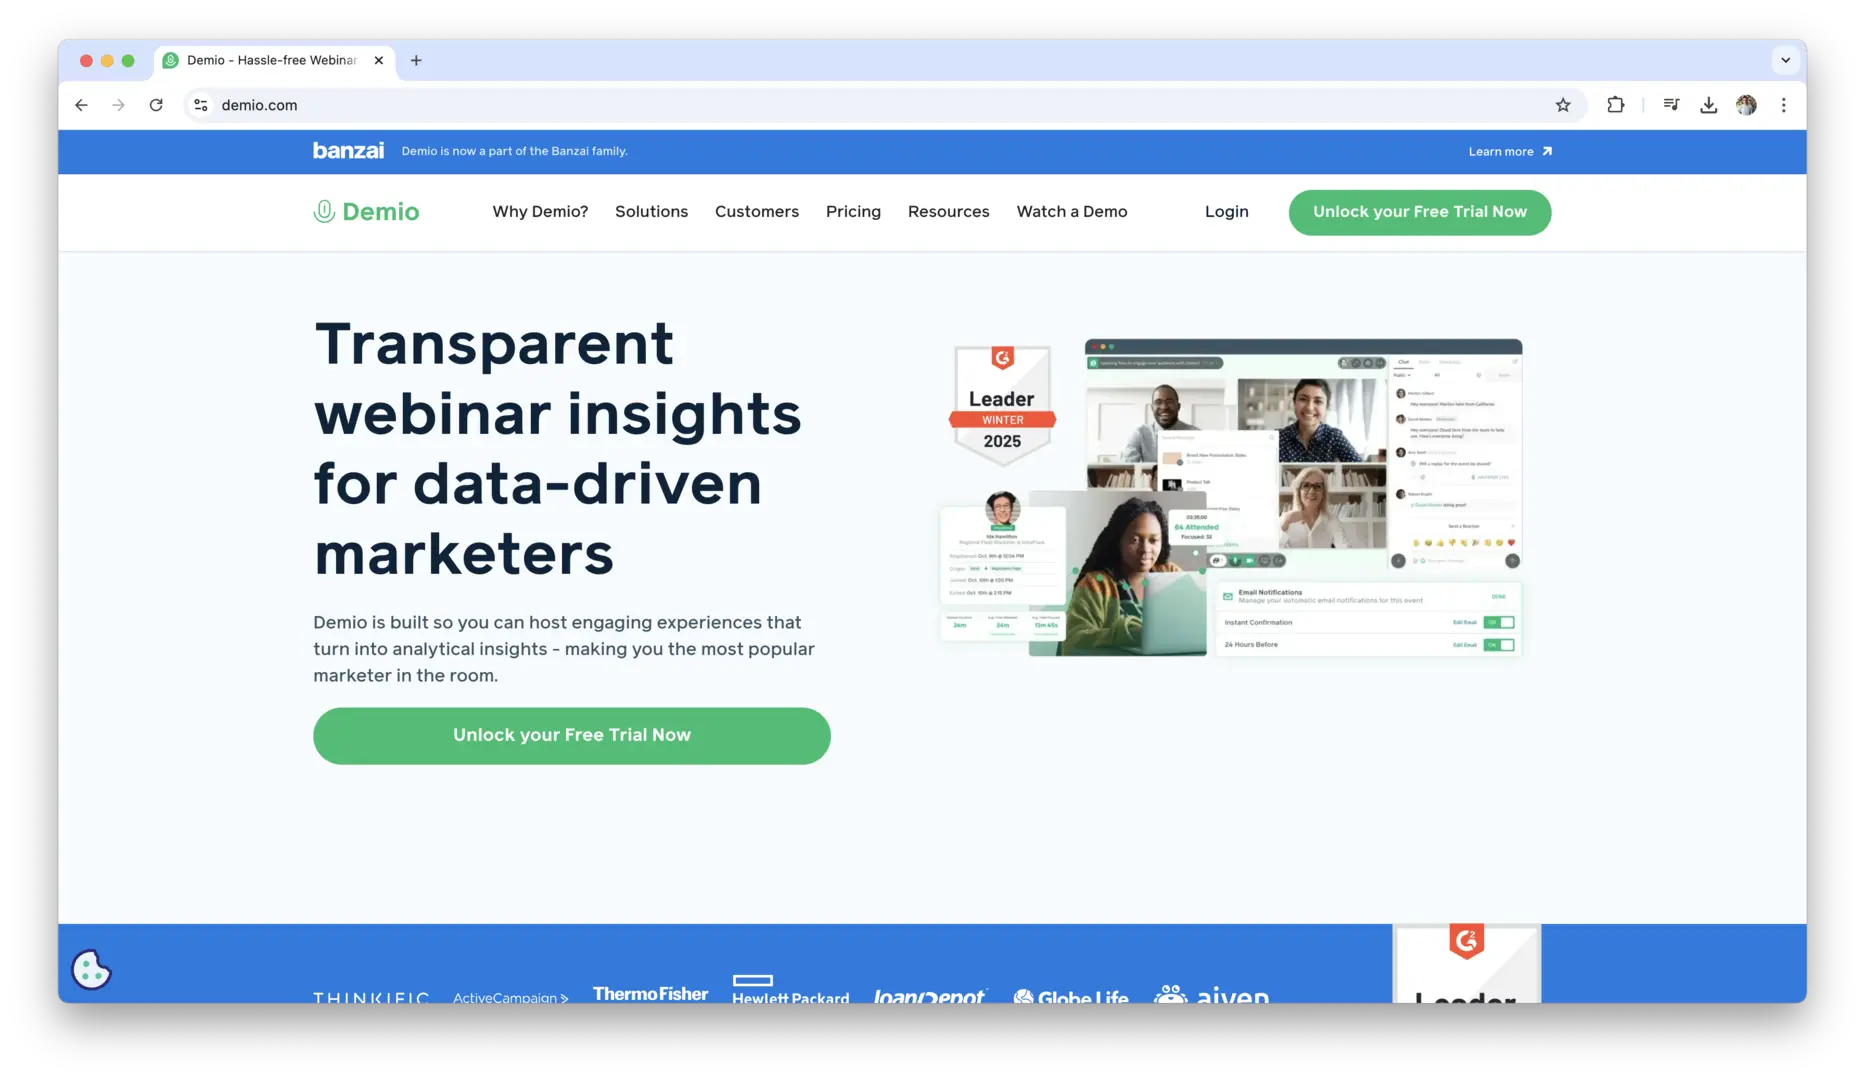Click the Demio logo in the header
Image resolution: width=1865 pixels, height=1080 pixels.
pos(366,212)
